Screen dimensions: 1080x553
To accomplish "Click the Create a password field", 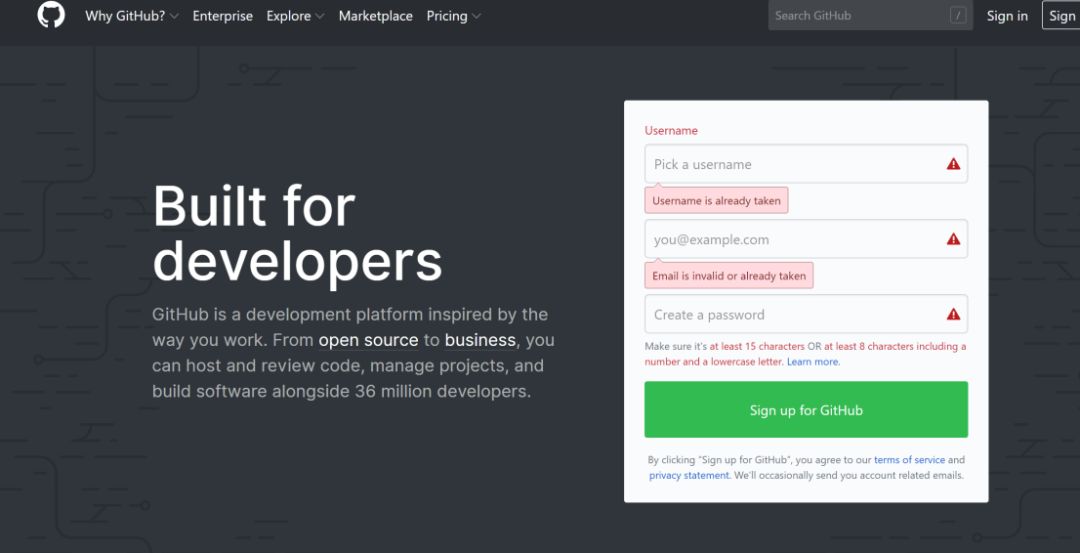I will click(806, 314).
